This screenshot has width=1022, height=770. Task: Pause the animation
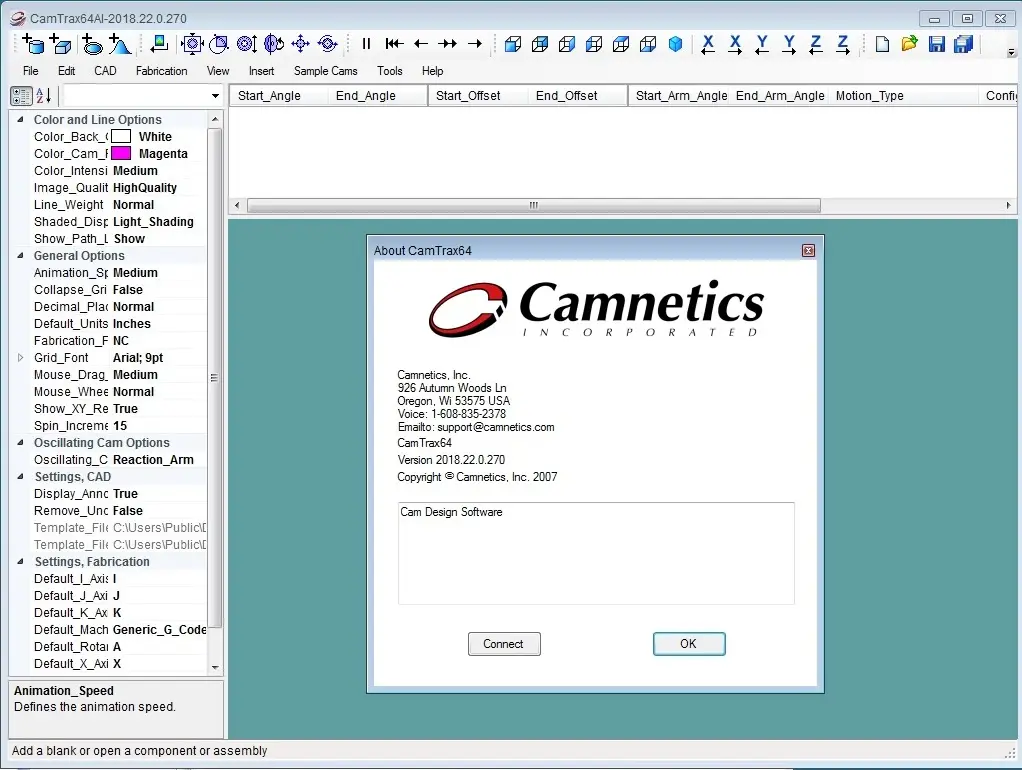(366, 44)
